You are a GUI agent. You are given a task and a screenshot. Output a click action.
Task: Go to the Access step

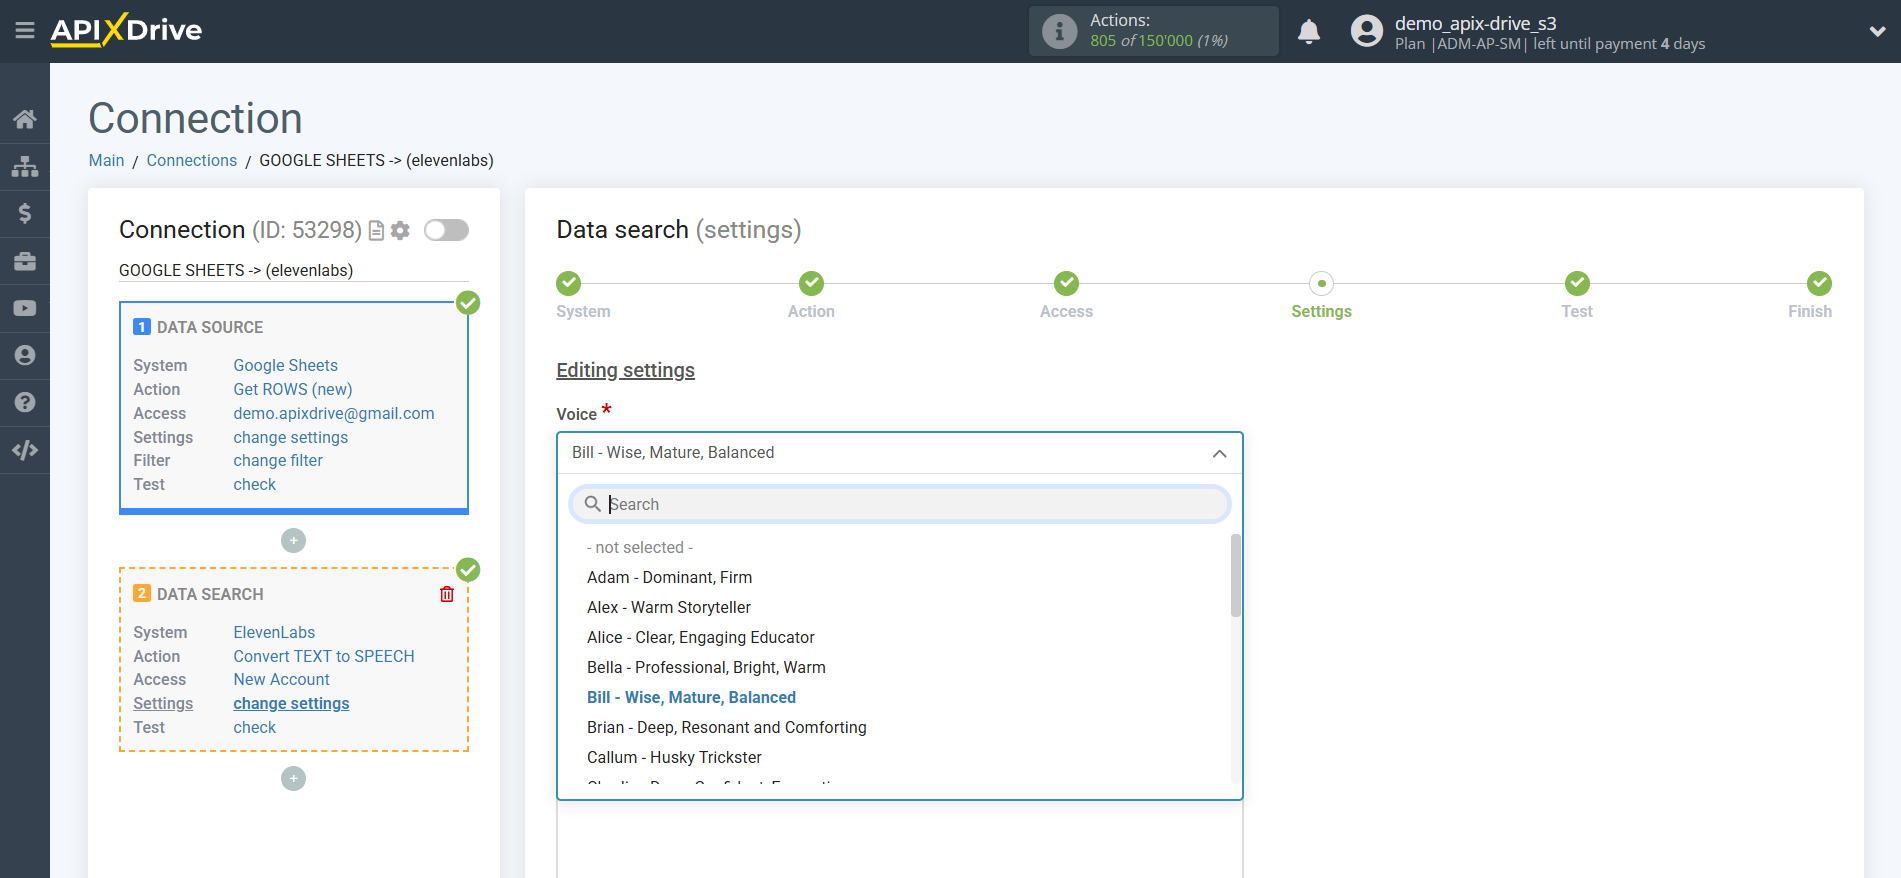click(x=1066, y=283)
